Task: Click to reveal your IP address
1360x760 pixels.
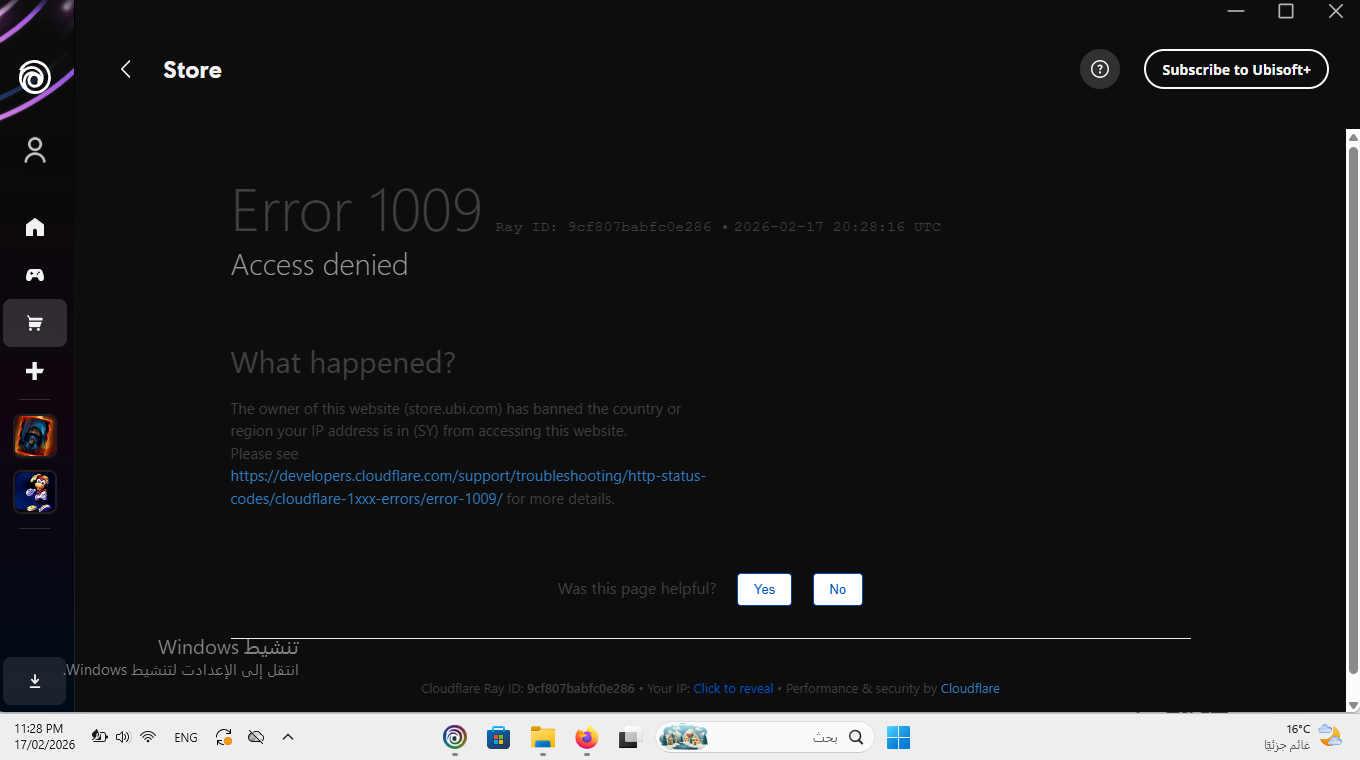Action: click(x=733, y=688)
